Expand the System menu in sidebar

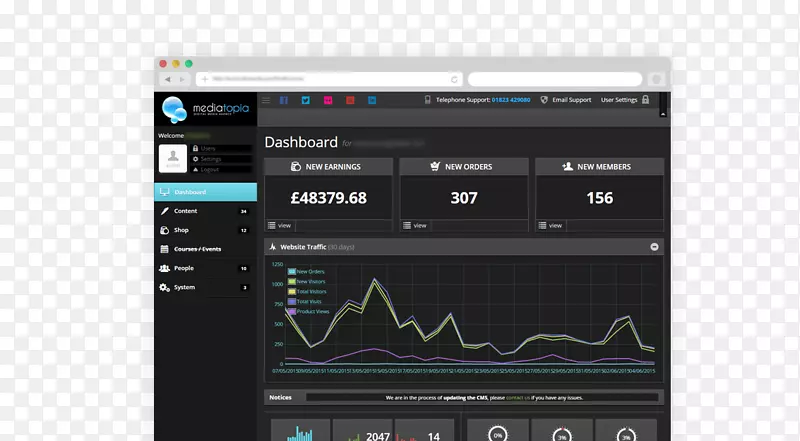tap(185, 287)
